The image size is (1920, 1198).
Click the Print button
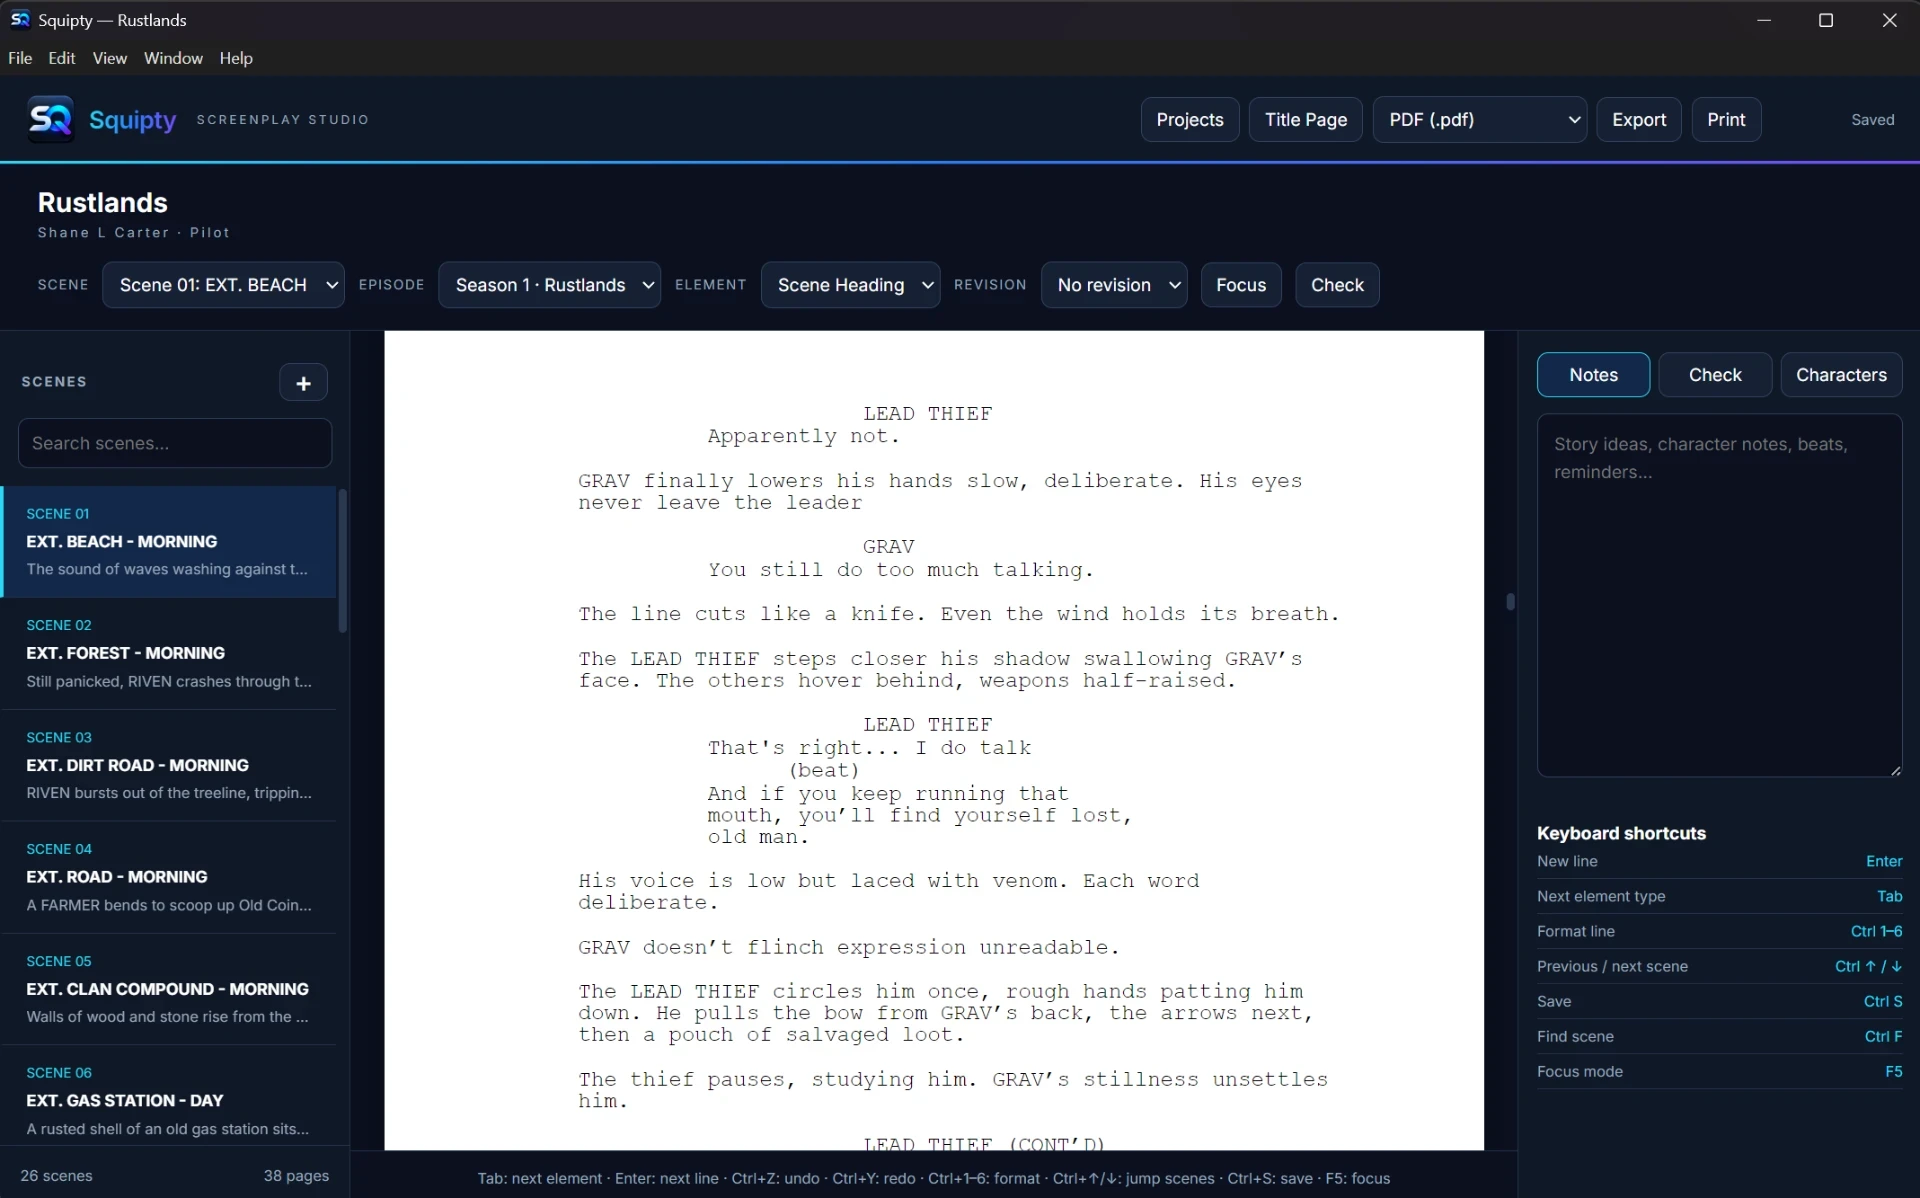[x=1726, y=120]
